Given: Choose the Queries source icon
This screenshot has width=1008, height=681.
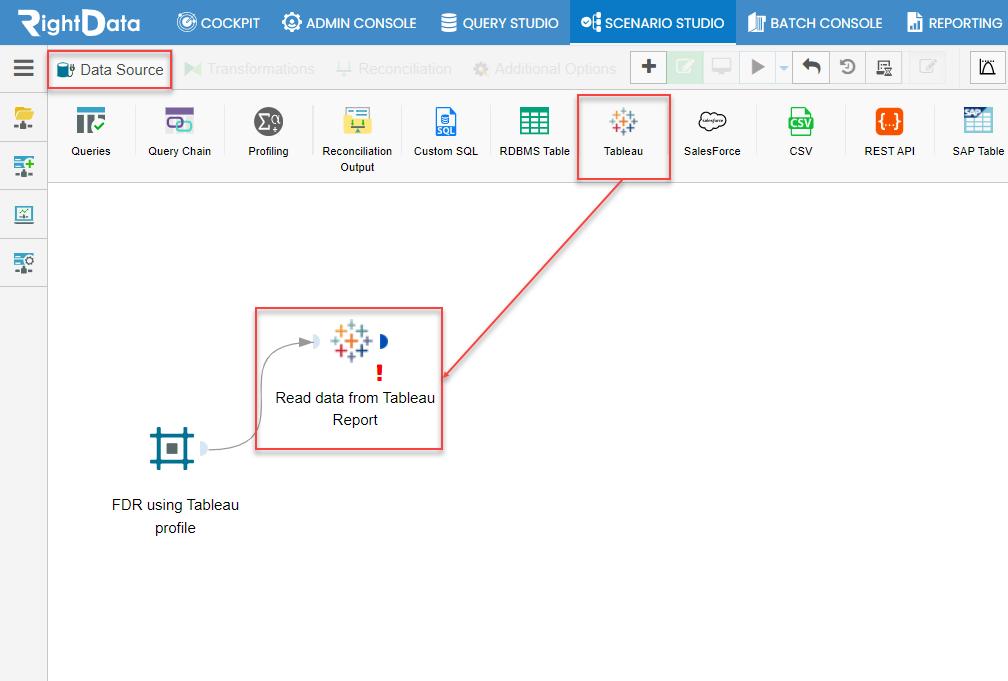Looking at the screenshot, I should (x=91, y=121).
